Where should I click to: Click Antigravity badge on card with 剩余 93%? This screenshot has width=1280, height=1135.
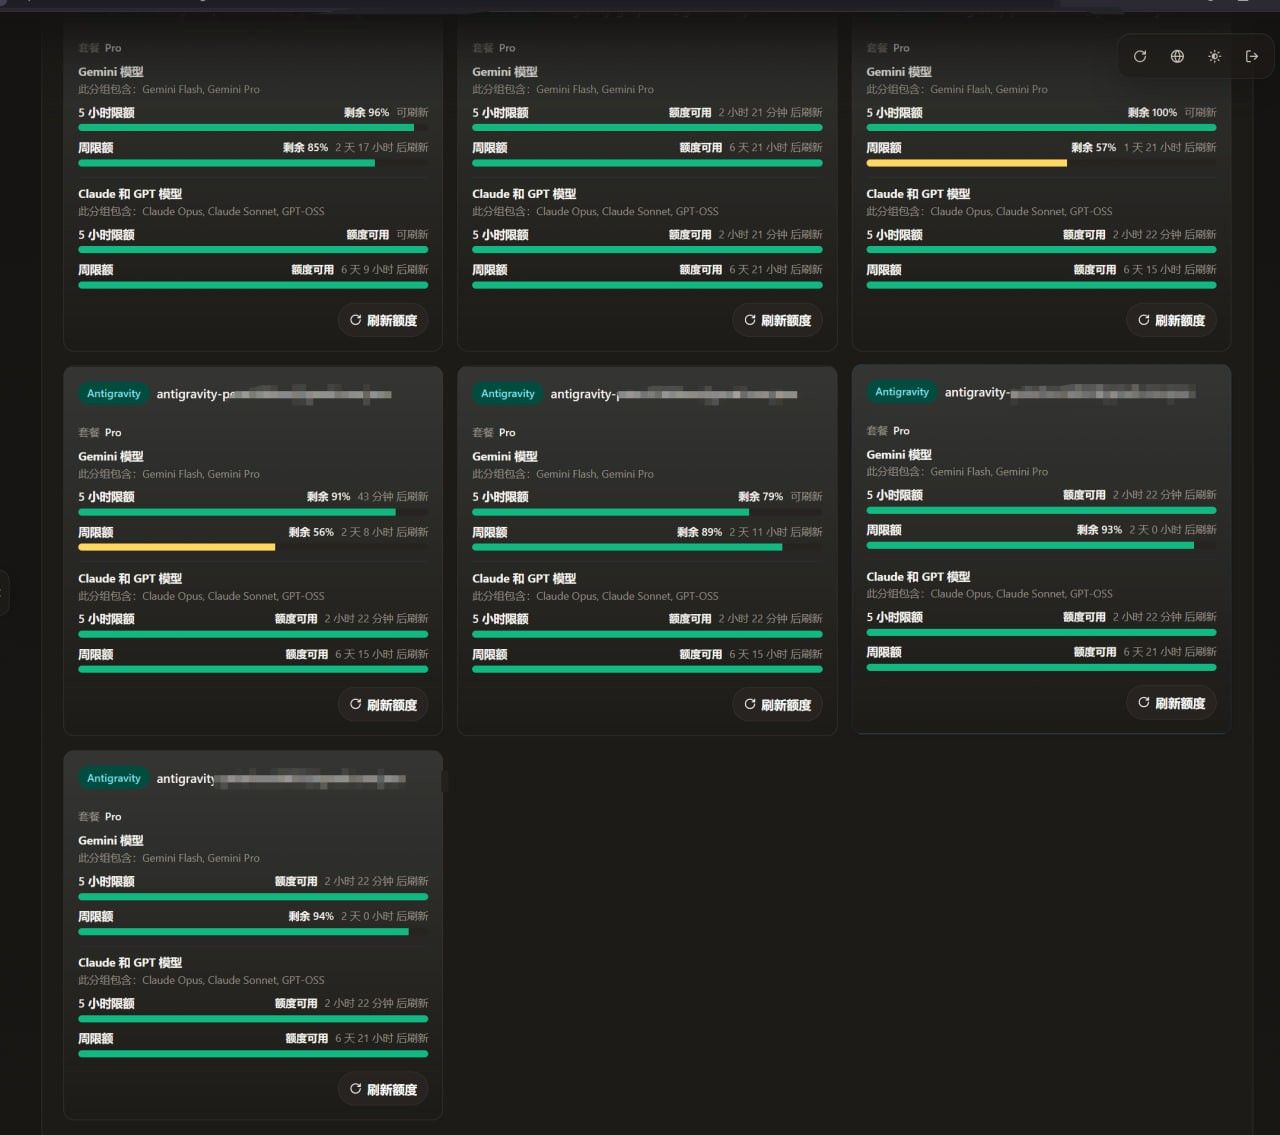(x=902, y=392)
